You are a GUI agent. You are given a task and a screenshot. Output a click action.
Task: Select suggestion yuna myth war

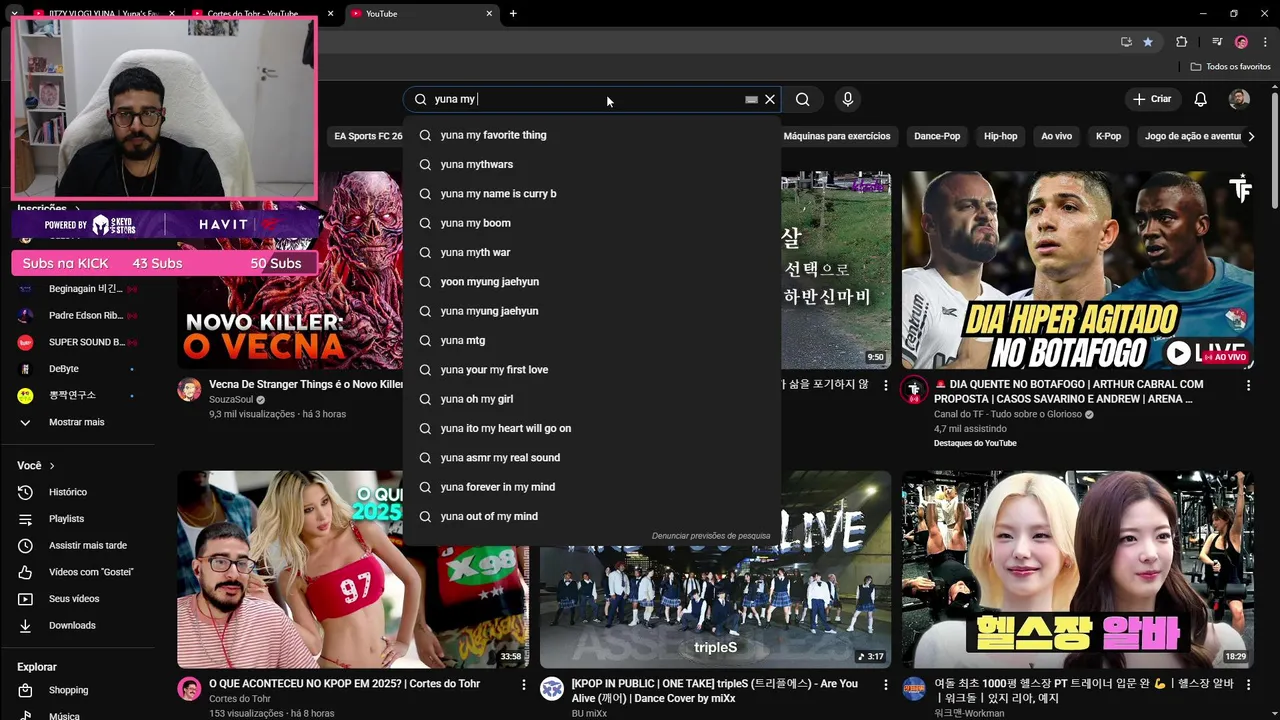(x=592, y=252)
